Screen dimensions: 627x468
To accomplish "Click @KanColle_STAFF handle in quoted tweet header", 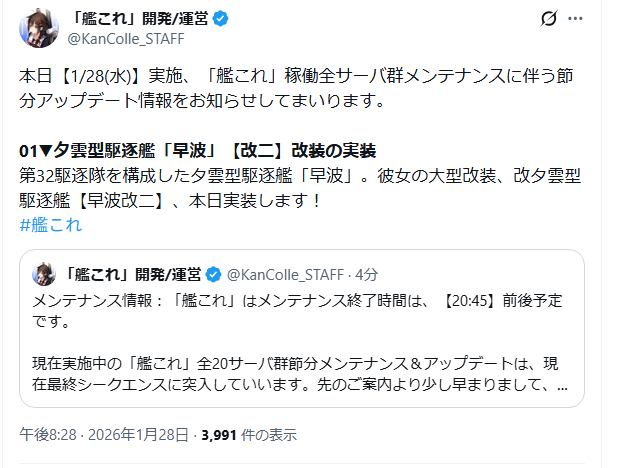I will tap(285, 274).
